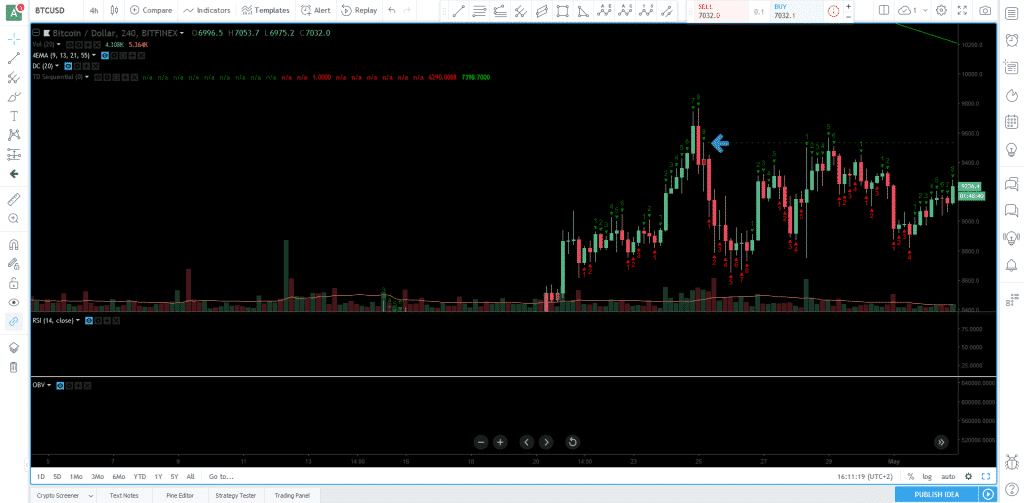Open the 4h interval selector

tap(95, 10)
